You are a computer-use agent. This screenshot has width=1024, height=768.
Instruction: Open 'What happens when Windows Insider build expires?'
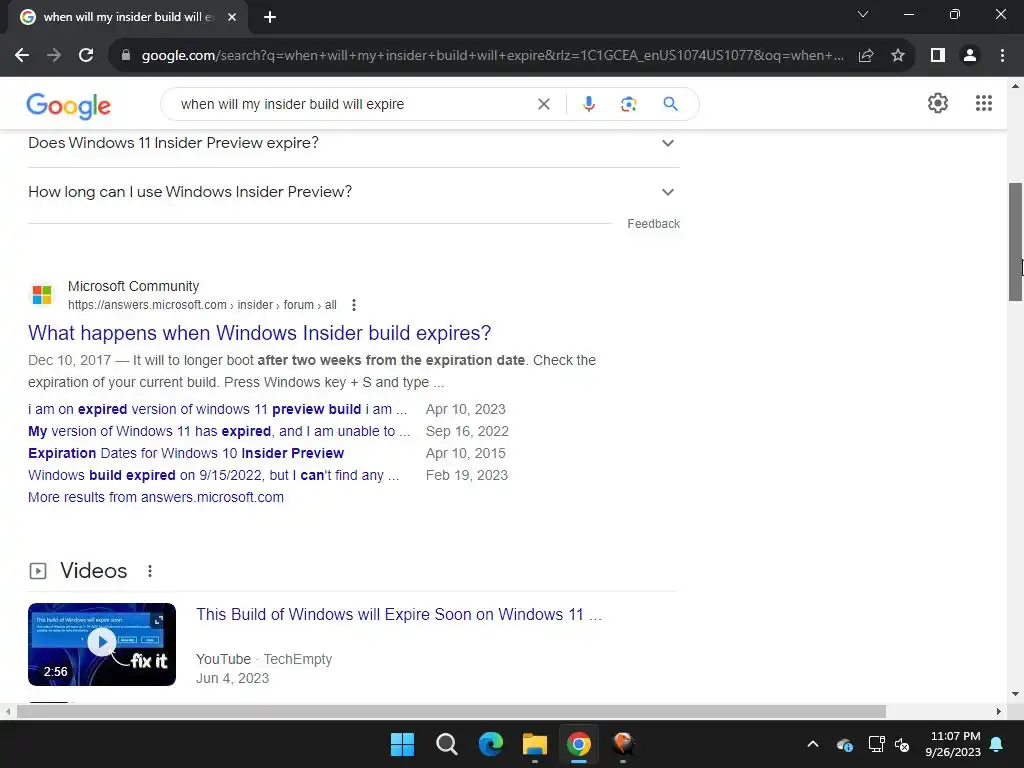click(259, 333)
